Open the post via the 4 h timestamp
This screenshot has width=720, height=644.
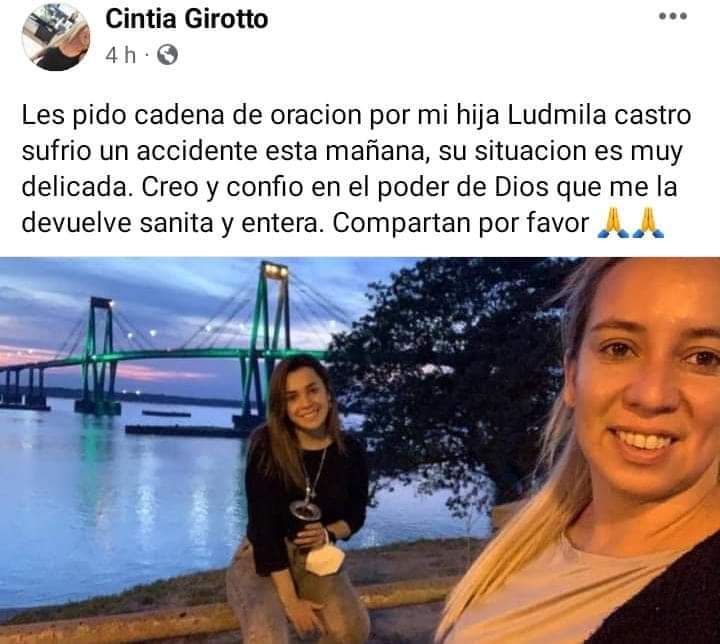[x=121, y=56]
